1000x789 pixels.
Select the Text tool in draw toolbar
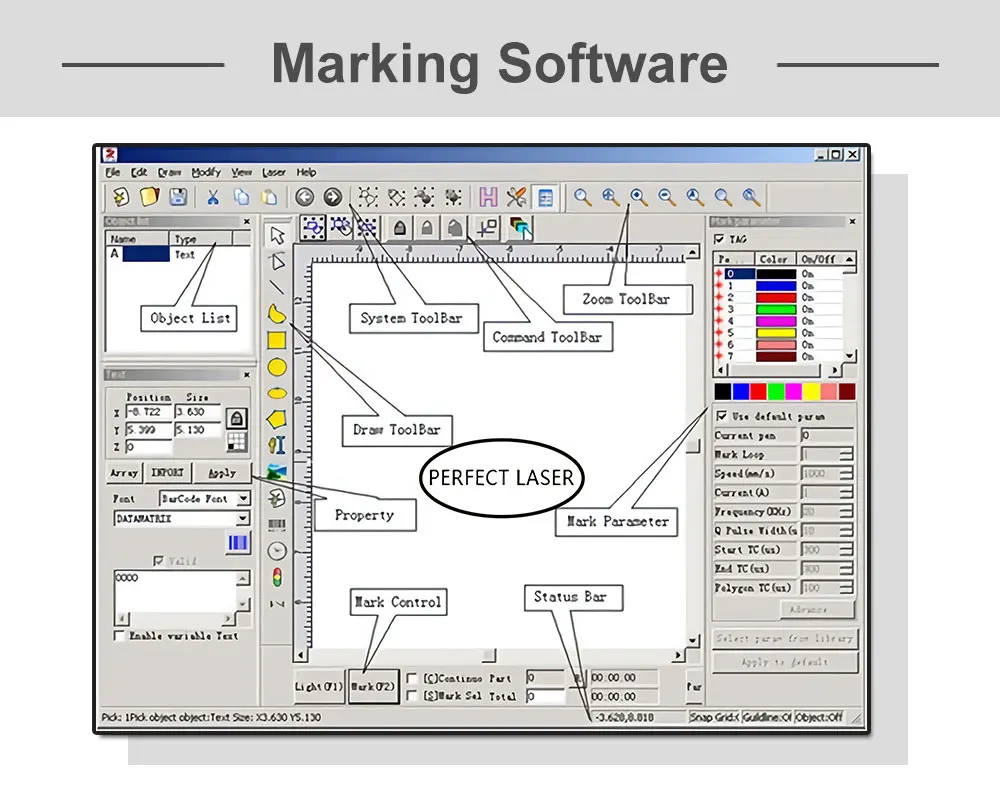(x=277, y=445)
